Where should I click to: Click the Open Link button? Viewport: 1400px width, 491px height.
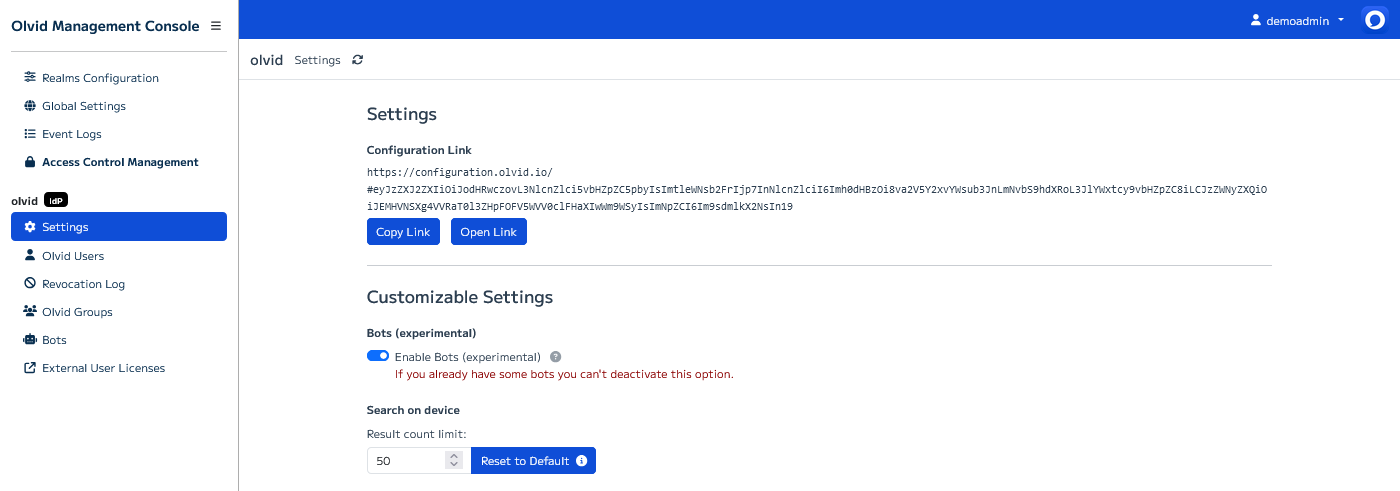[x=489, y=232]
